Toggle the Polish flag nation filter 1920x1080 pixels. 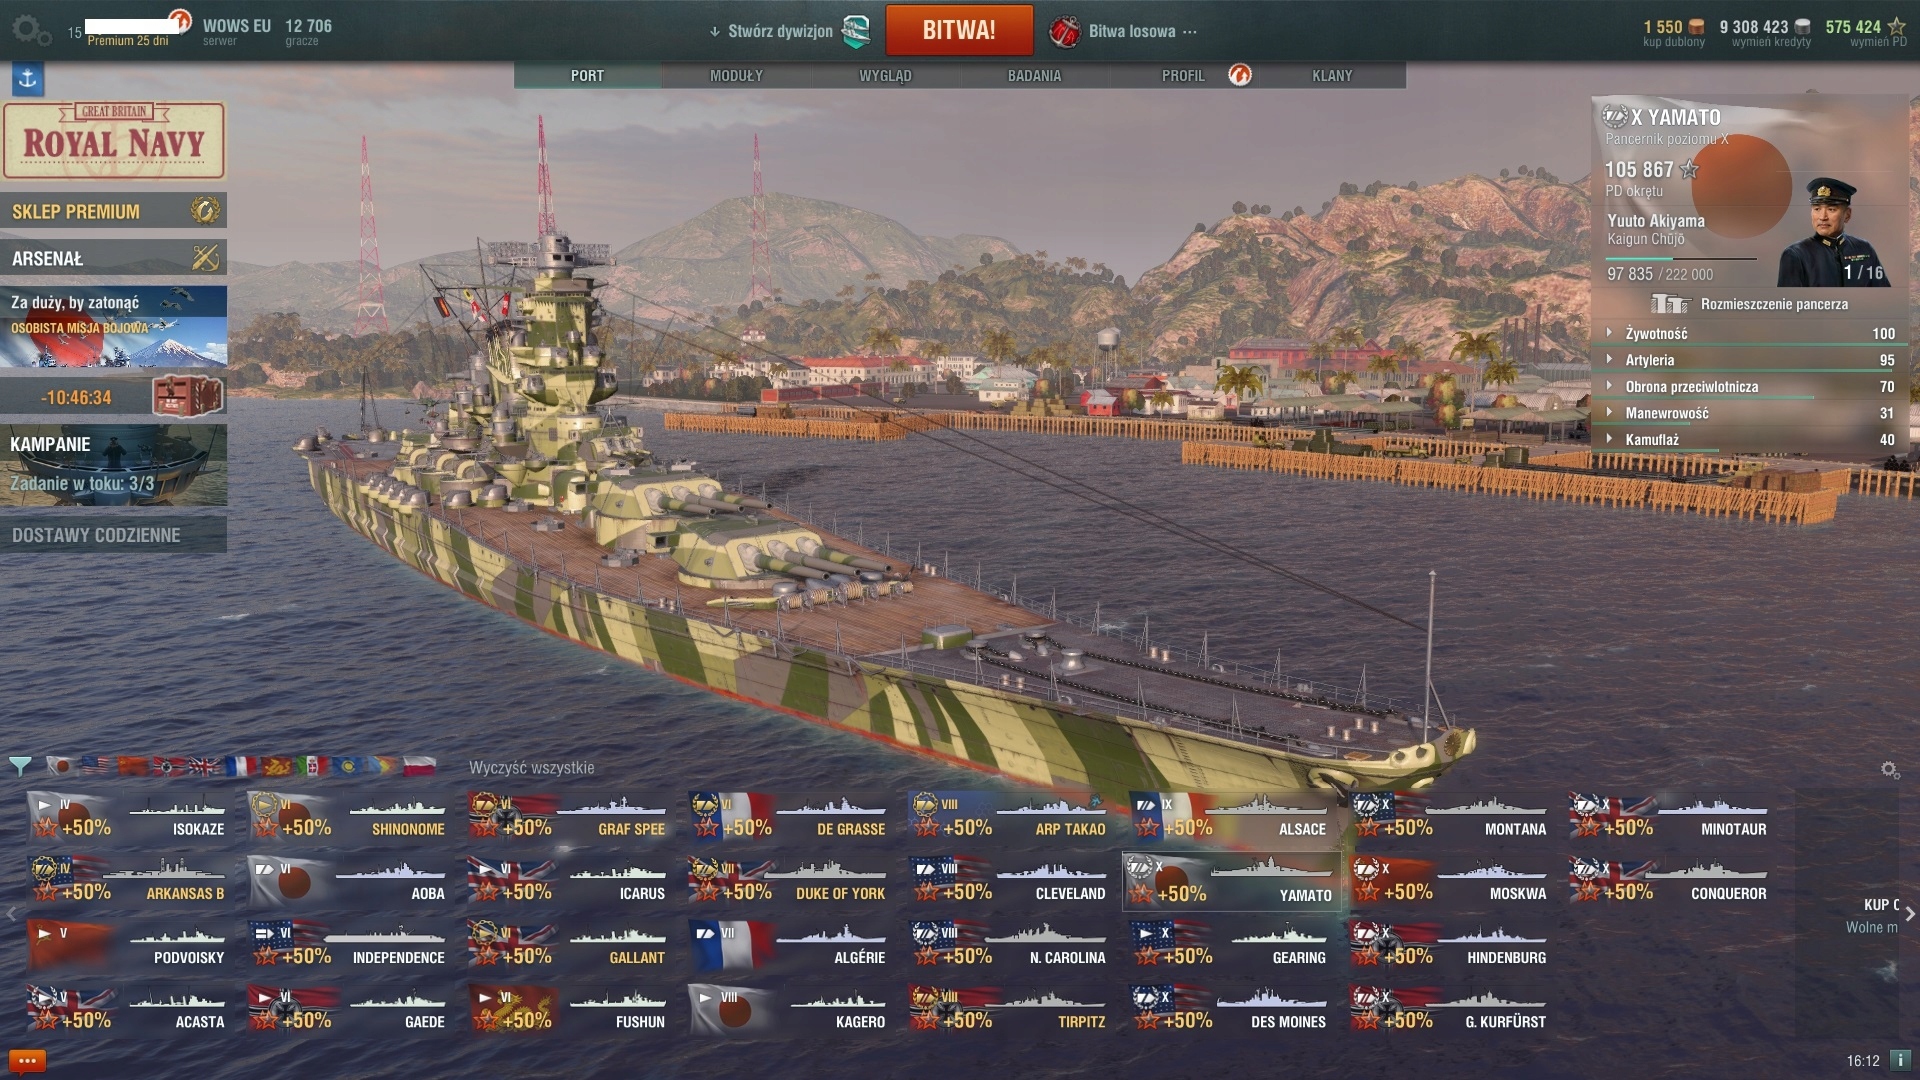coord(420,767)
